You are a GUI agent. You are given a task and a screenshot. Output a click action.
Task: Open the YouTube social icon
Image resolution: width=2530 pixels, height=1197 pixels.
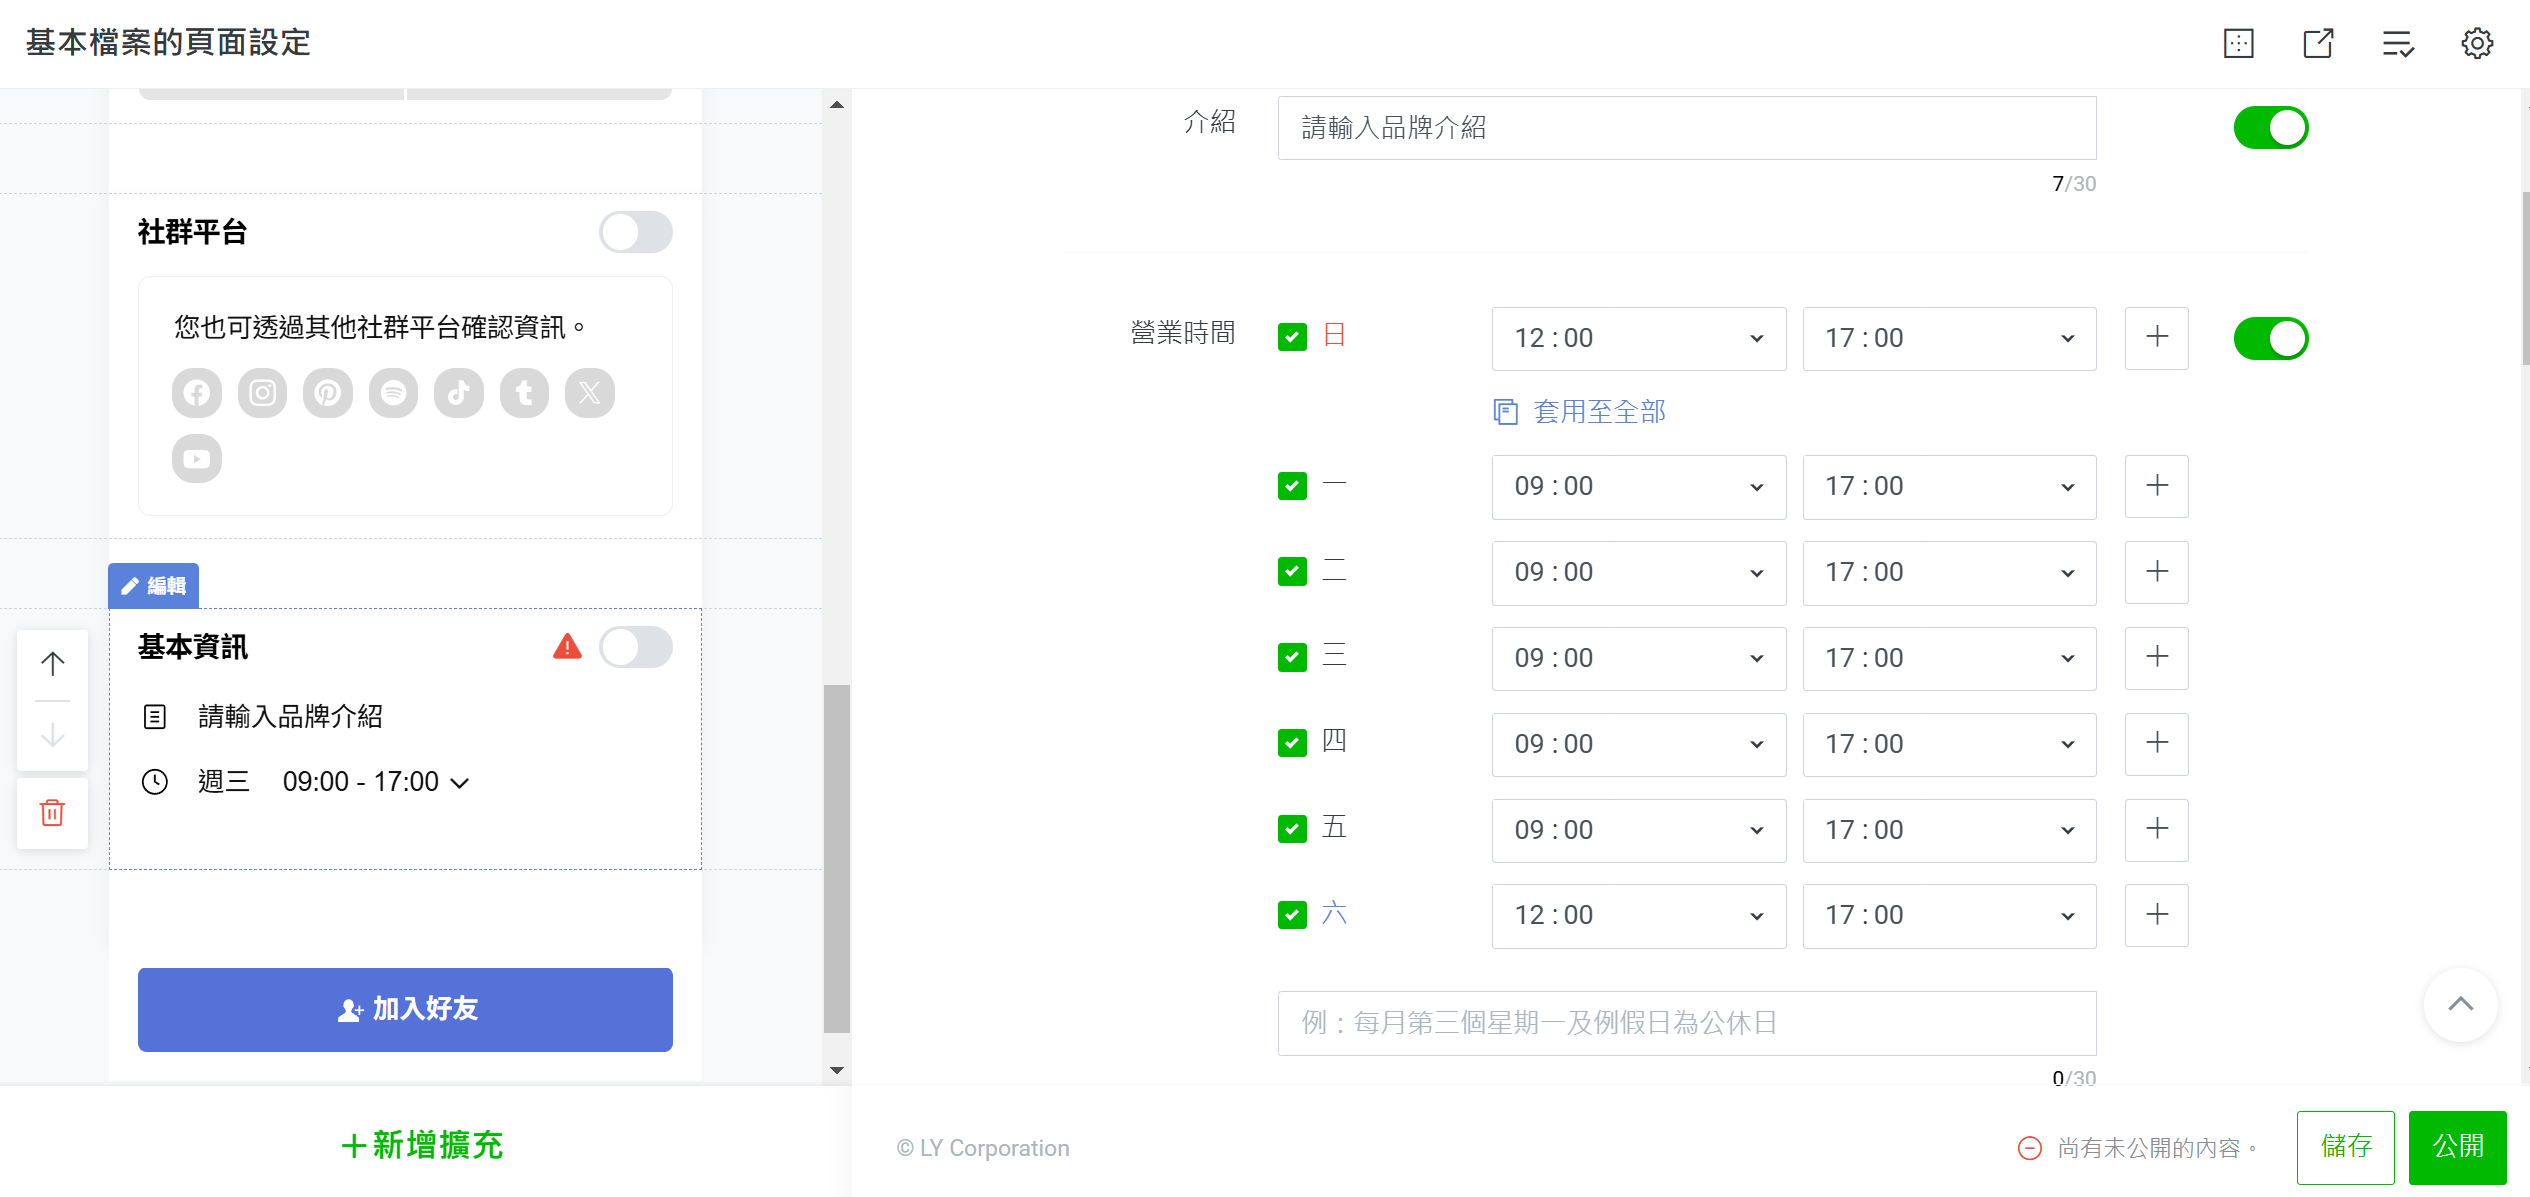(x=196, y=458)
